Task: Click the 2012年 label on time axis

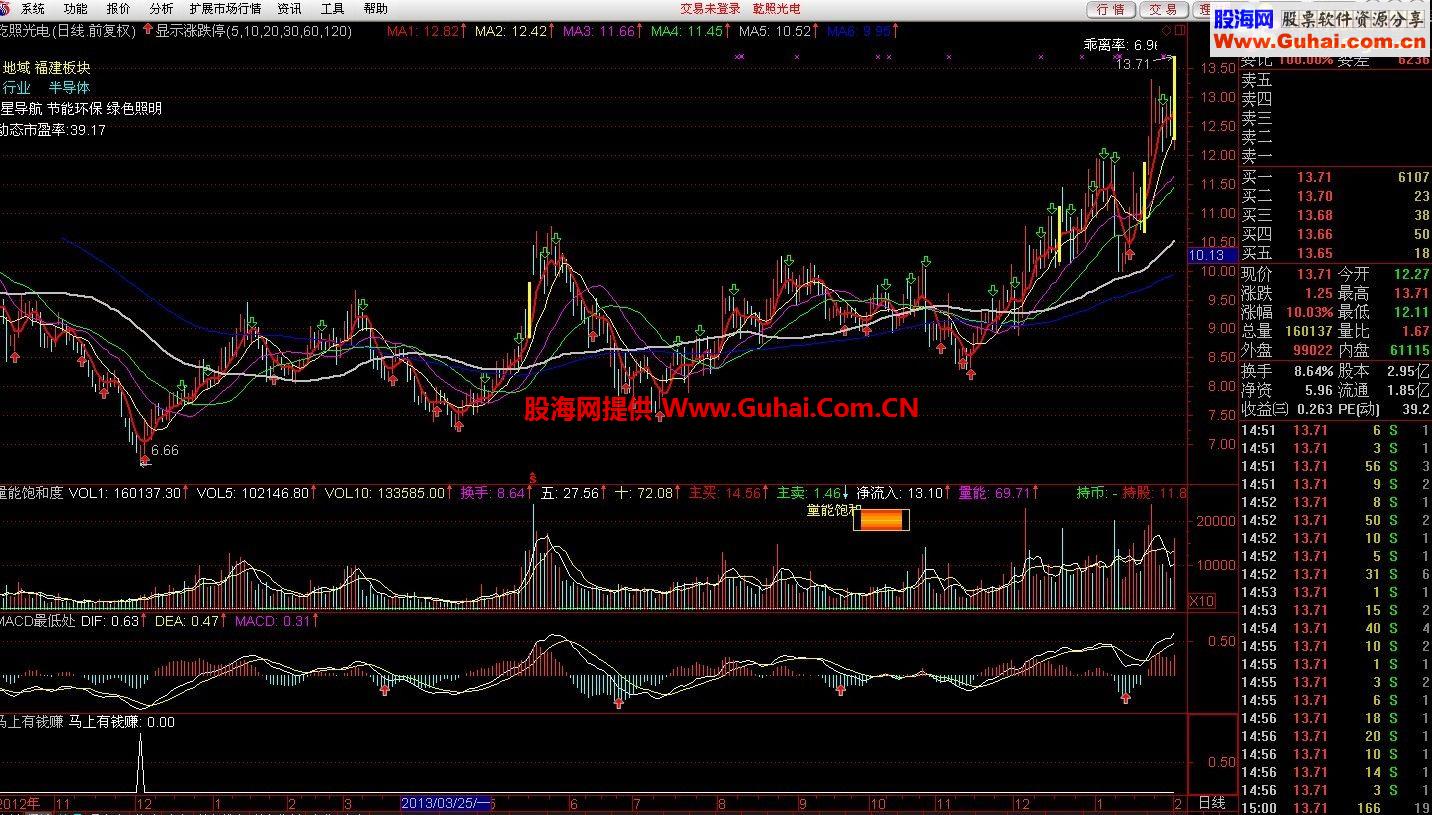Action: coord(20,803)
